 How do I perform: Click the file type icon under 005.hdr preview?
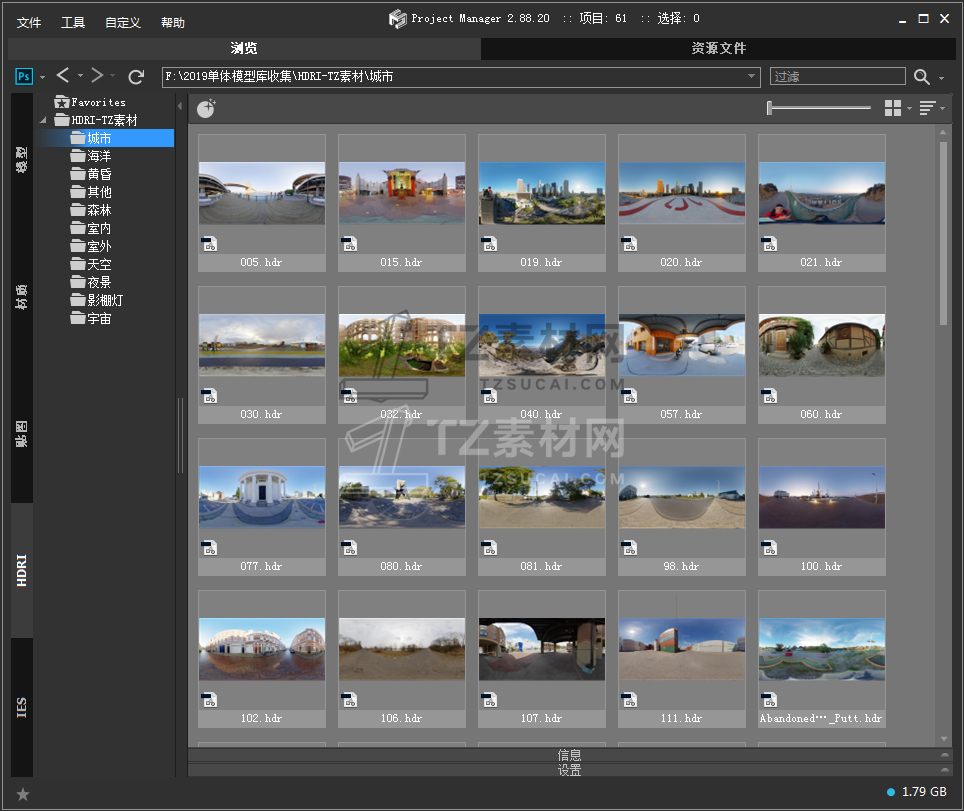click(210, 244)
